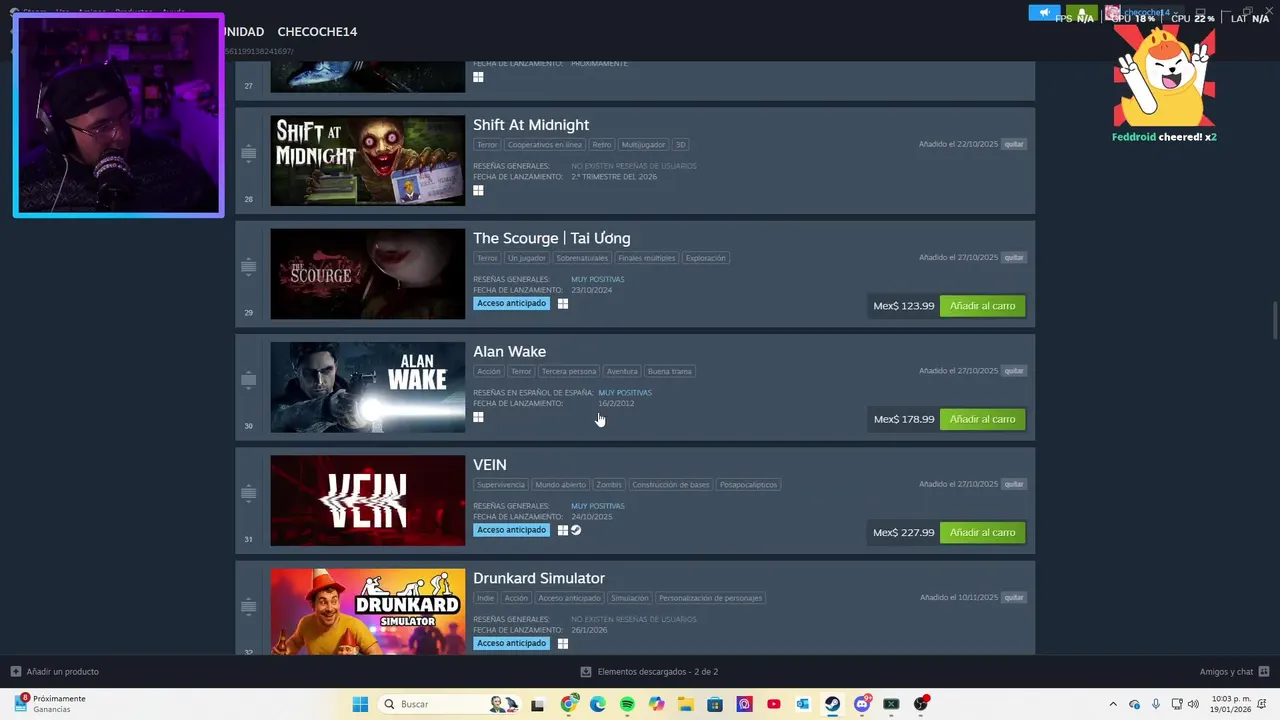This screenshot has width=1280, height=720.
Task: Click the Steam Deck compatibility icon for VEIN
Action: coord(576,530)
